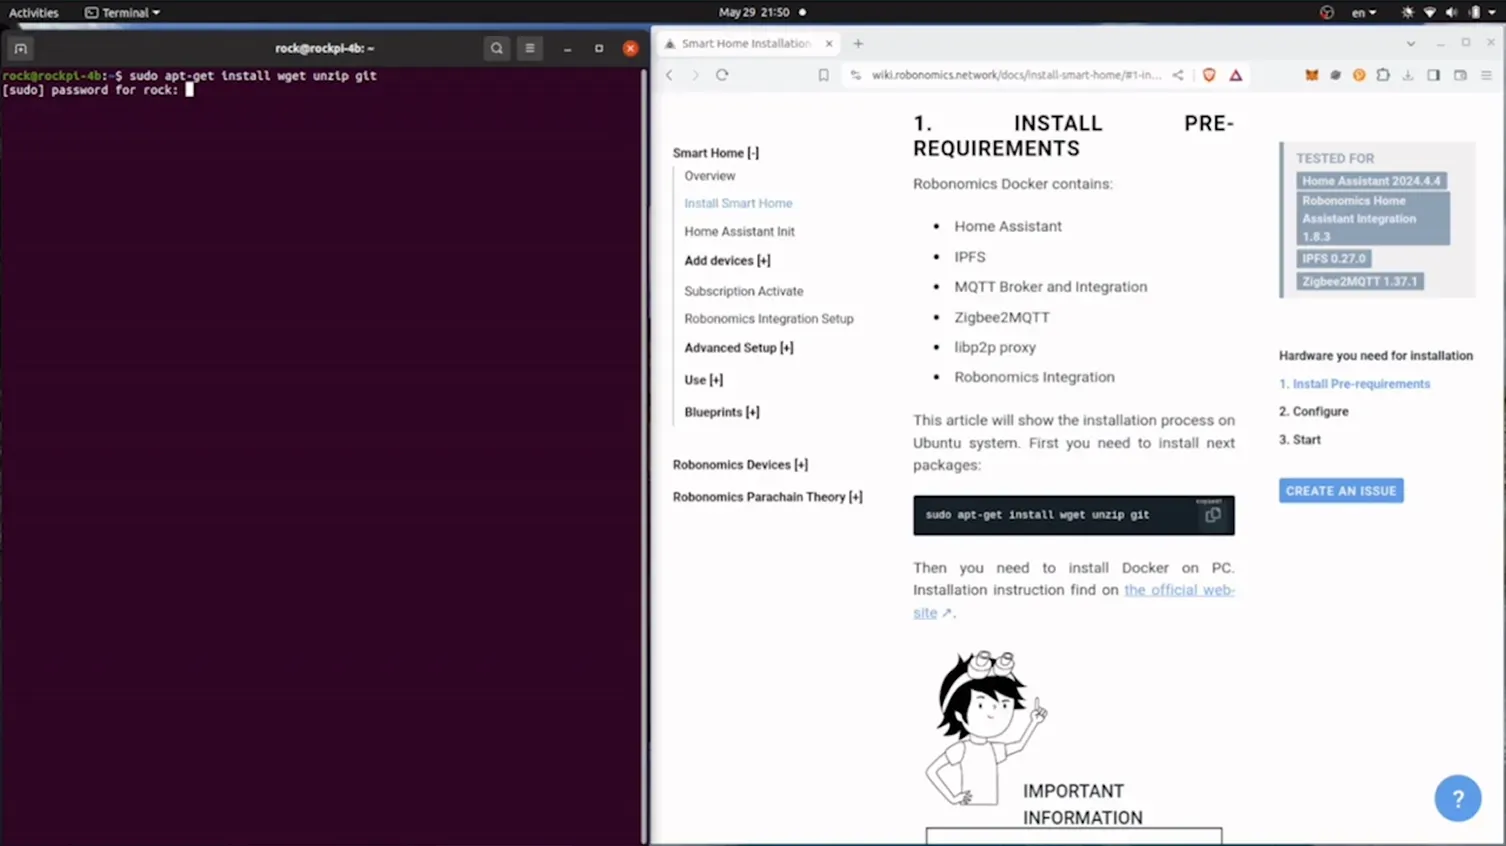
Task: Toggle the Wi-Fi indicator in system tray
Action: click(x=1429, y=12)
